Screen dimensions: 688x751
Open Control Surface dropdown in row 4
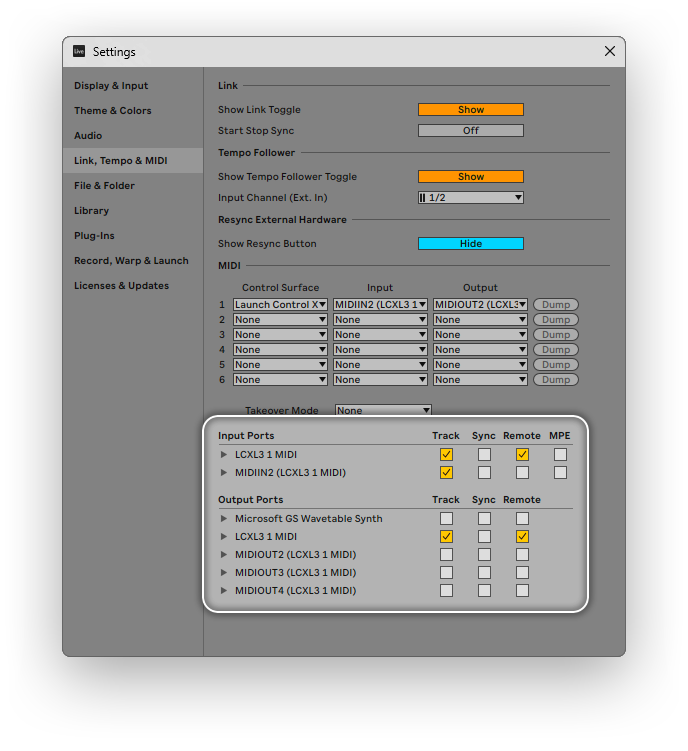pyautogui.click(x=280, y=350)
